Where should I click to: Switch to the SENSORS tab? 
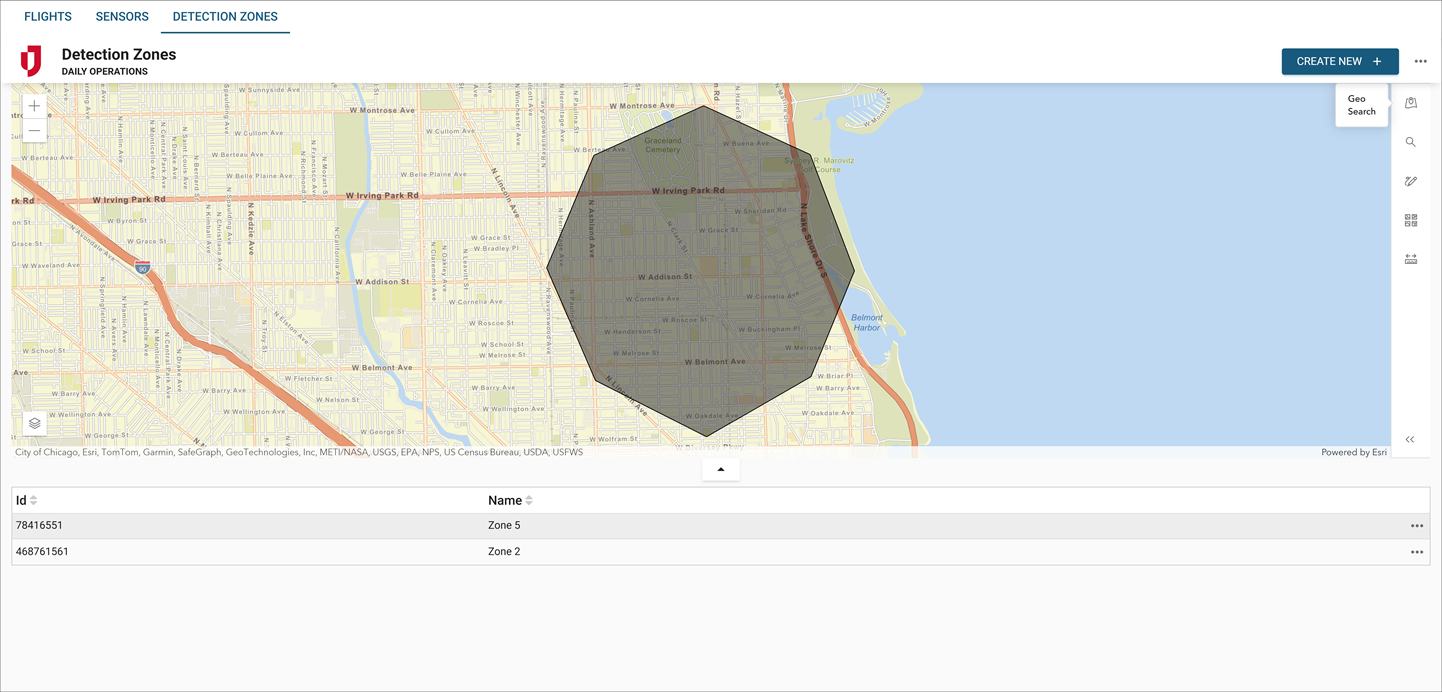(122, 16)
